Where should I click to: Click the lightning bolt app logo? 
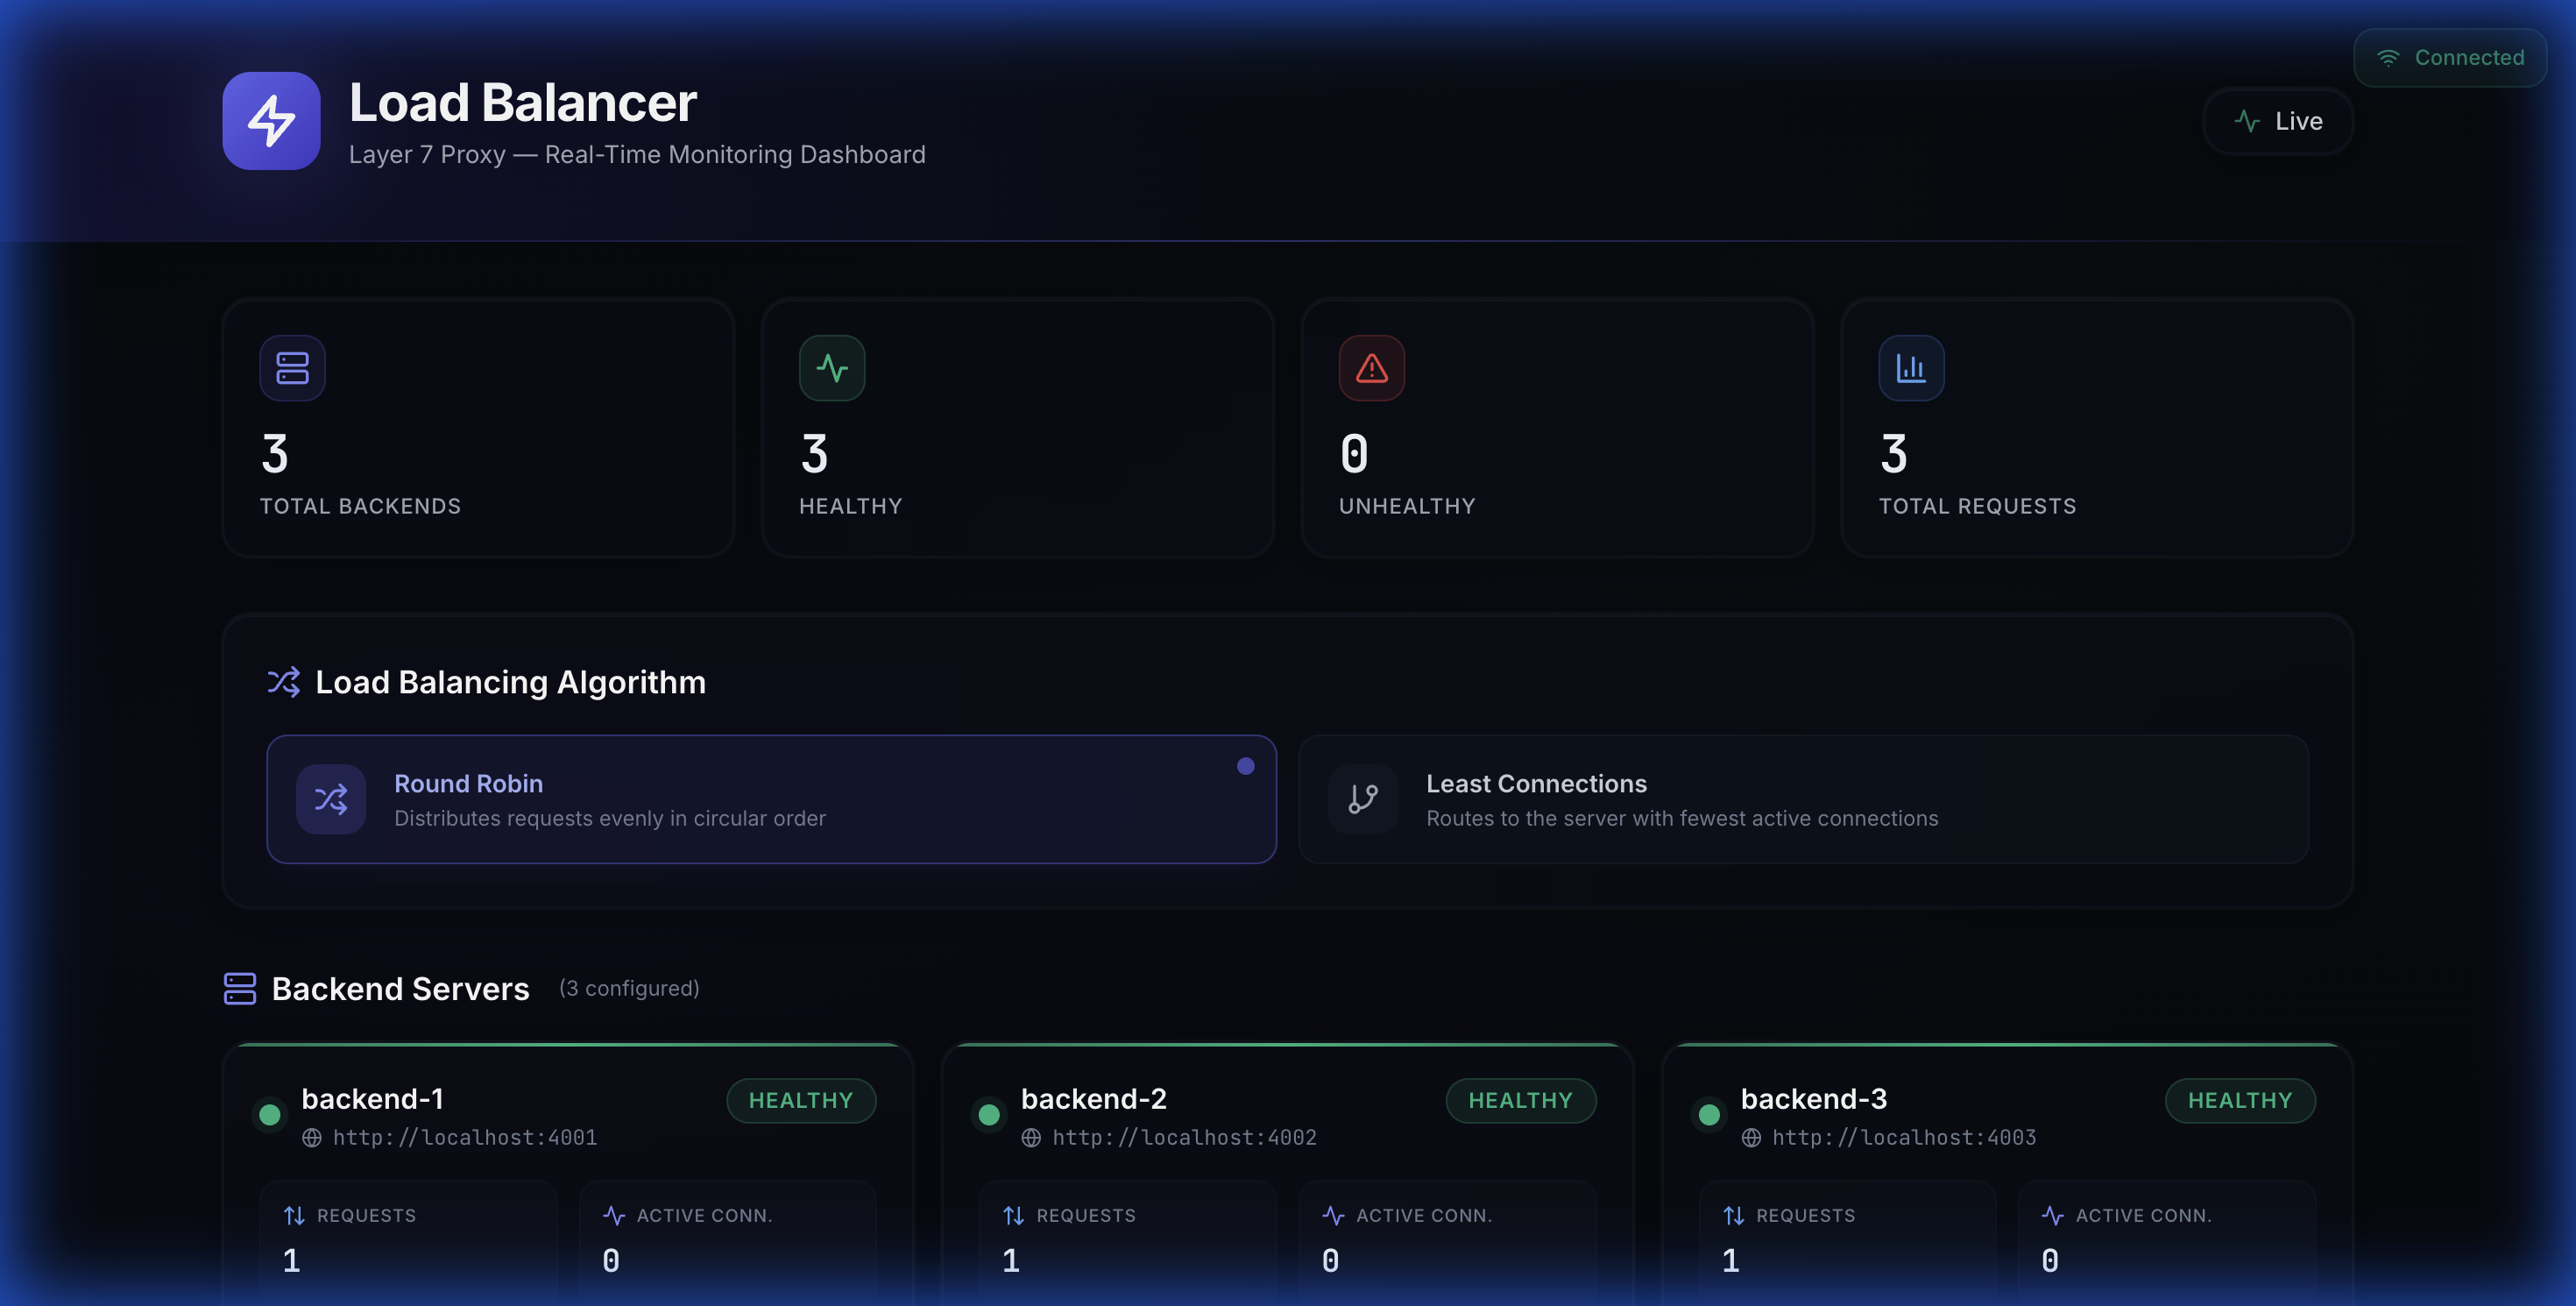[x=271, y=121]
